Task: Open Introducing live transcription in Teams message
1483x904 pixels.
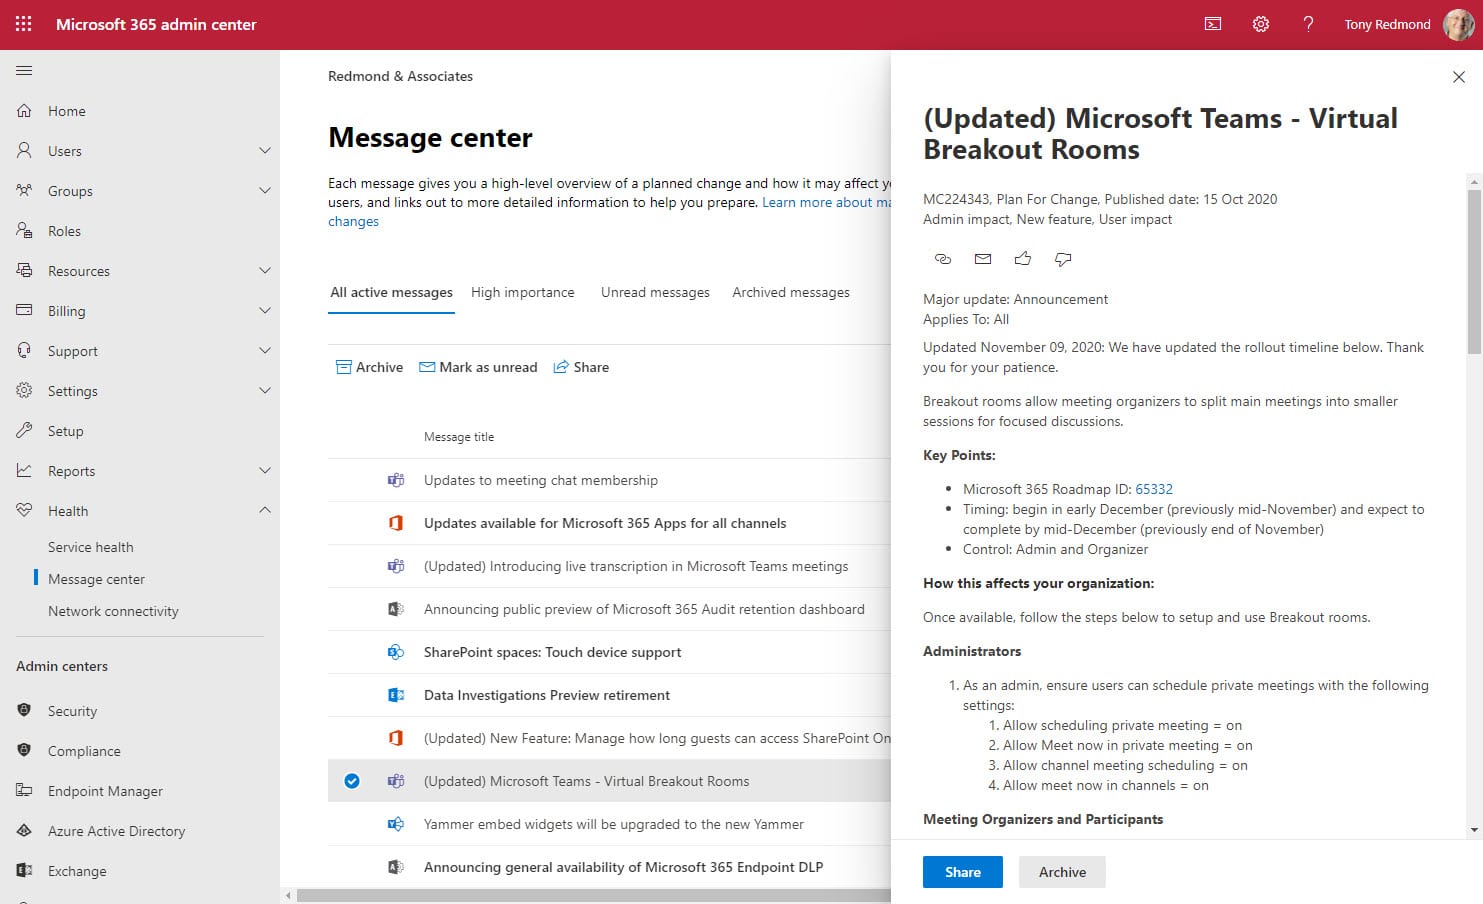Action: pyautogui.click(x=636, y=566)
